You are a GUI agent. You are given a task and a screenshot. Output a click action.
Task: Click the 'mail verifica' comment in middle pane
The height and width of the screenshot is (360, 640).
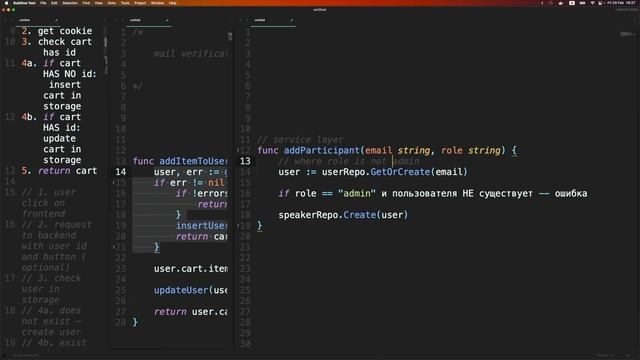point(190,54)
